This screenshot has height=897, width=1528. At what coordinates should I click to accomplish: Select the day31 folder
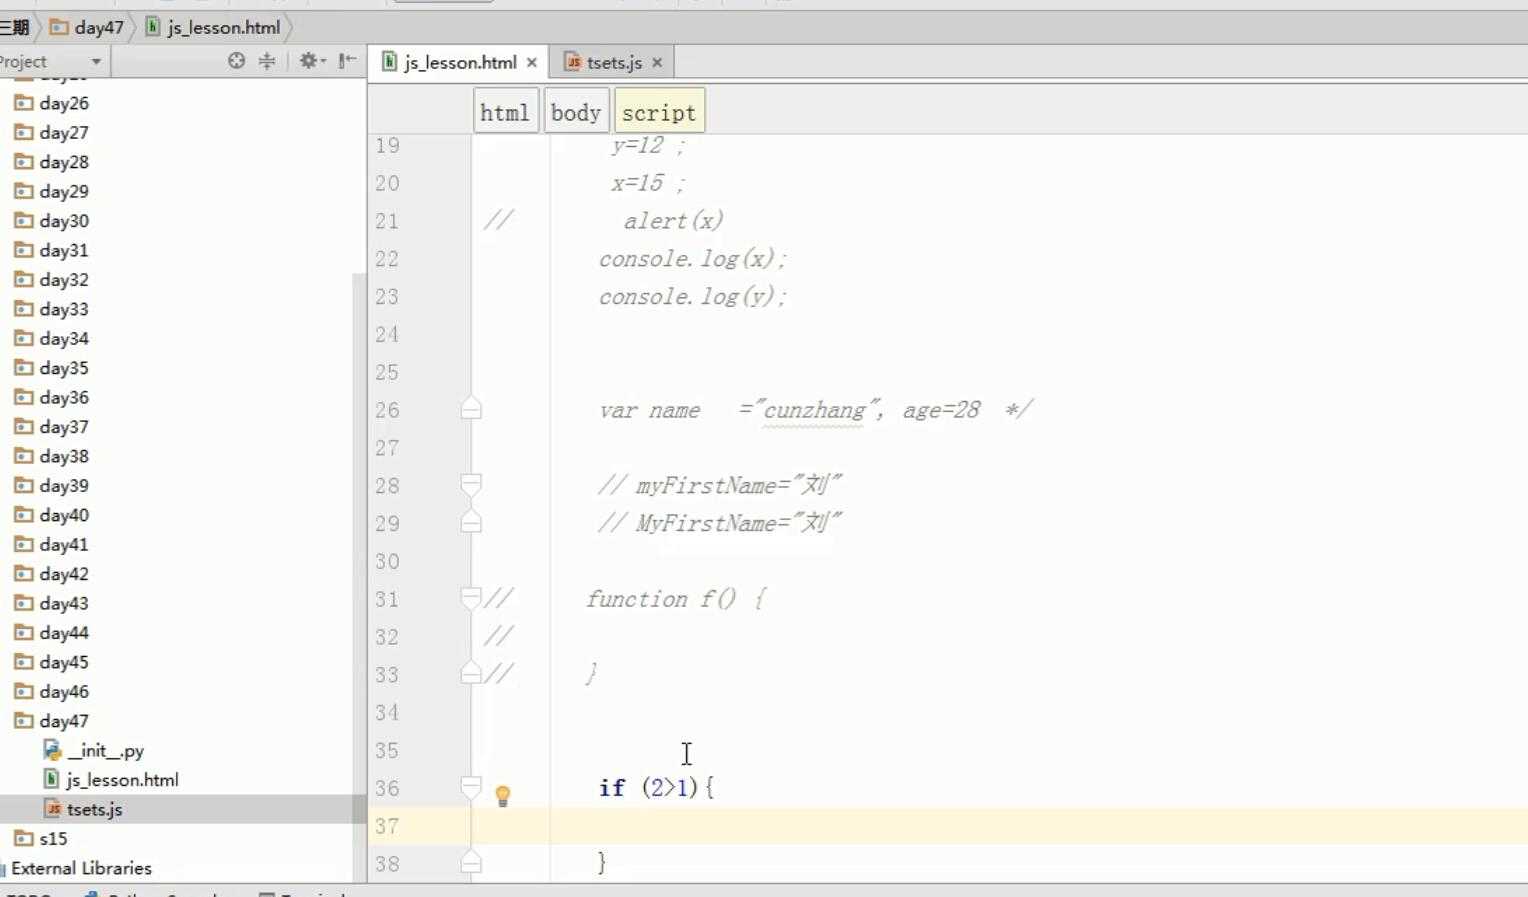pos(64,250)
